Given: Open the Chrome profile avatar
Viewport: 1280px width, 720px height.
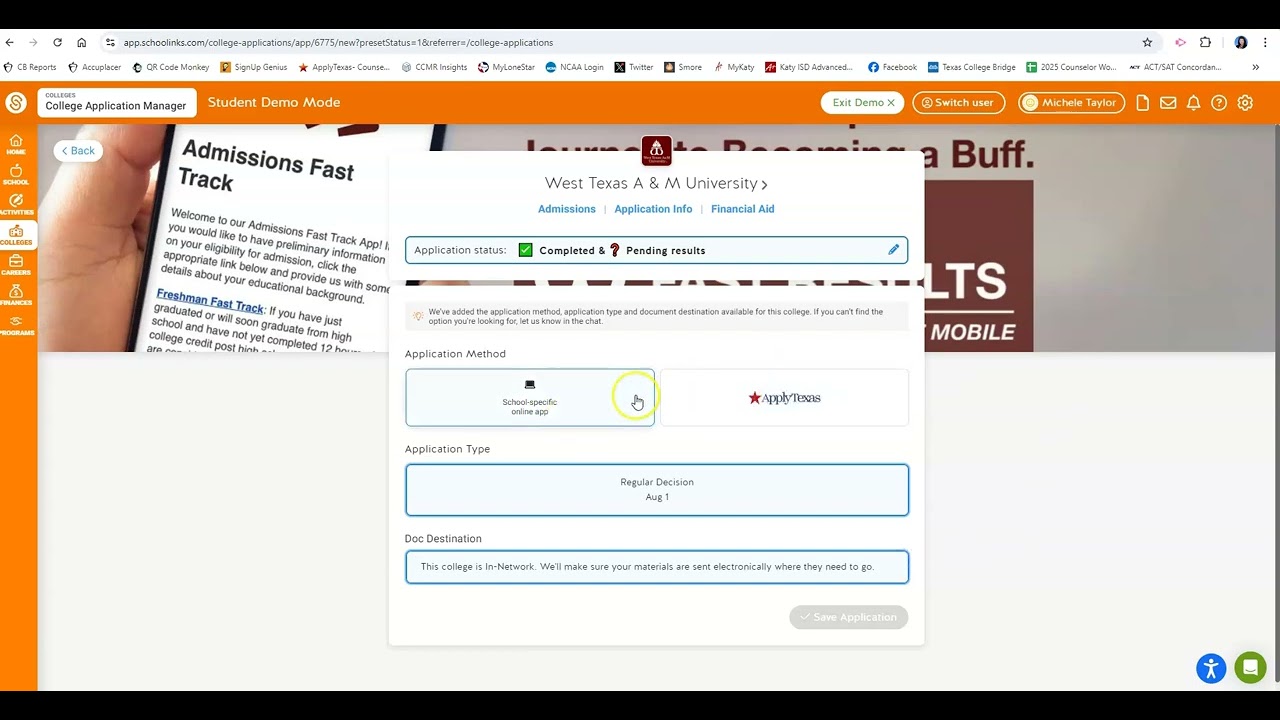Looking at the screenshot, I should [x=1241, y=42].
